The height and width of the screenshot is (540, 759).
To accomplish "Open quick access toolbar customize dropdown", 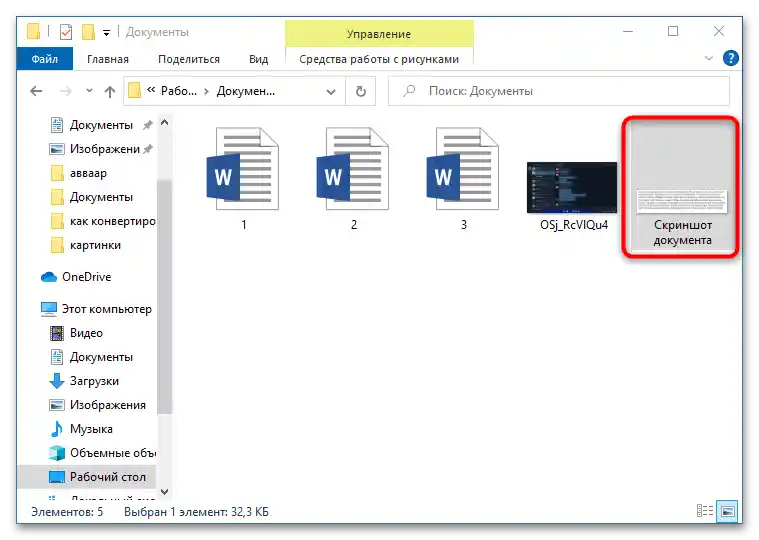I will 106,33.
